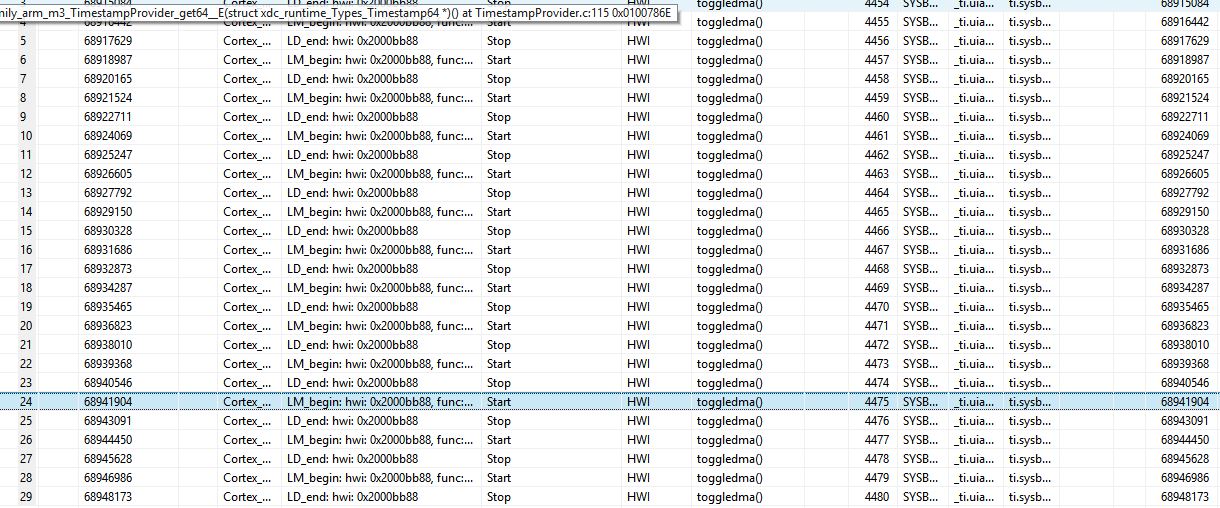This screenshot has width=1220, height=508.
Task: Select toggledma() in row 28
Action: click(x=730, y=478)
